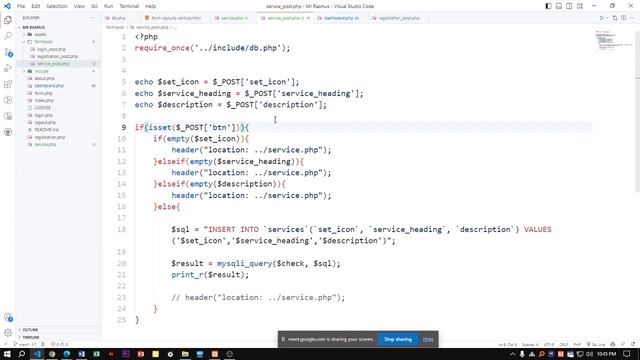
Task: Open the Help menu
Action: click(x=150, y=6)
